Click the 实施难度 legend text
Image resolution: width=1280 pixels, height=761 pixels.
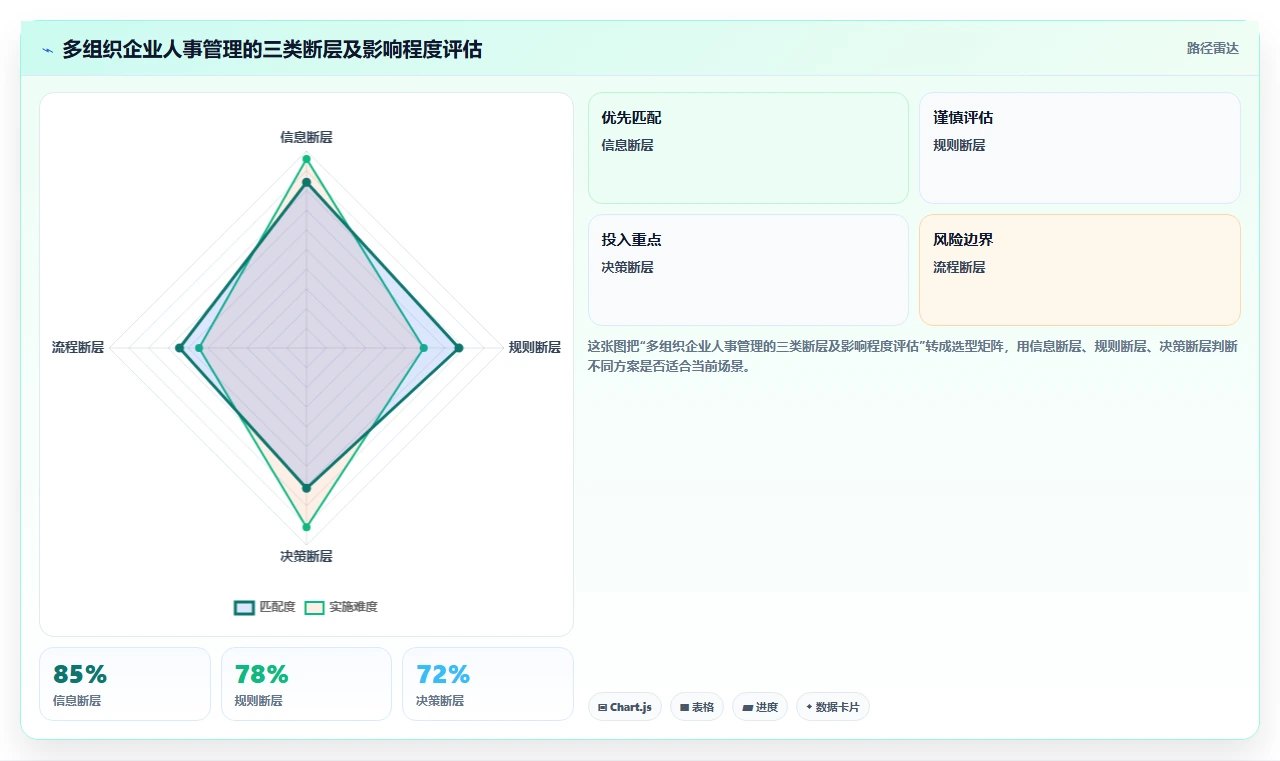click(x=353, y=607)
